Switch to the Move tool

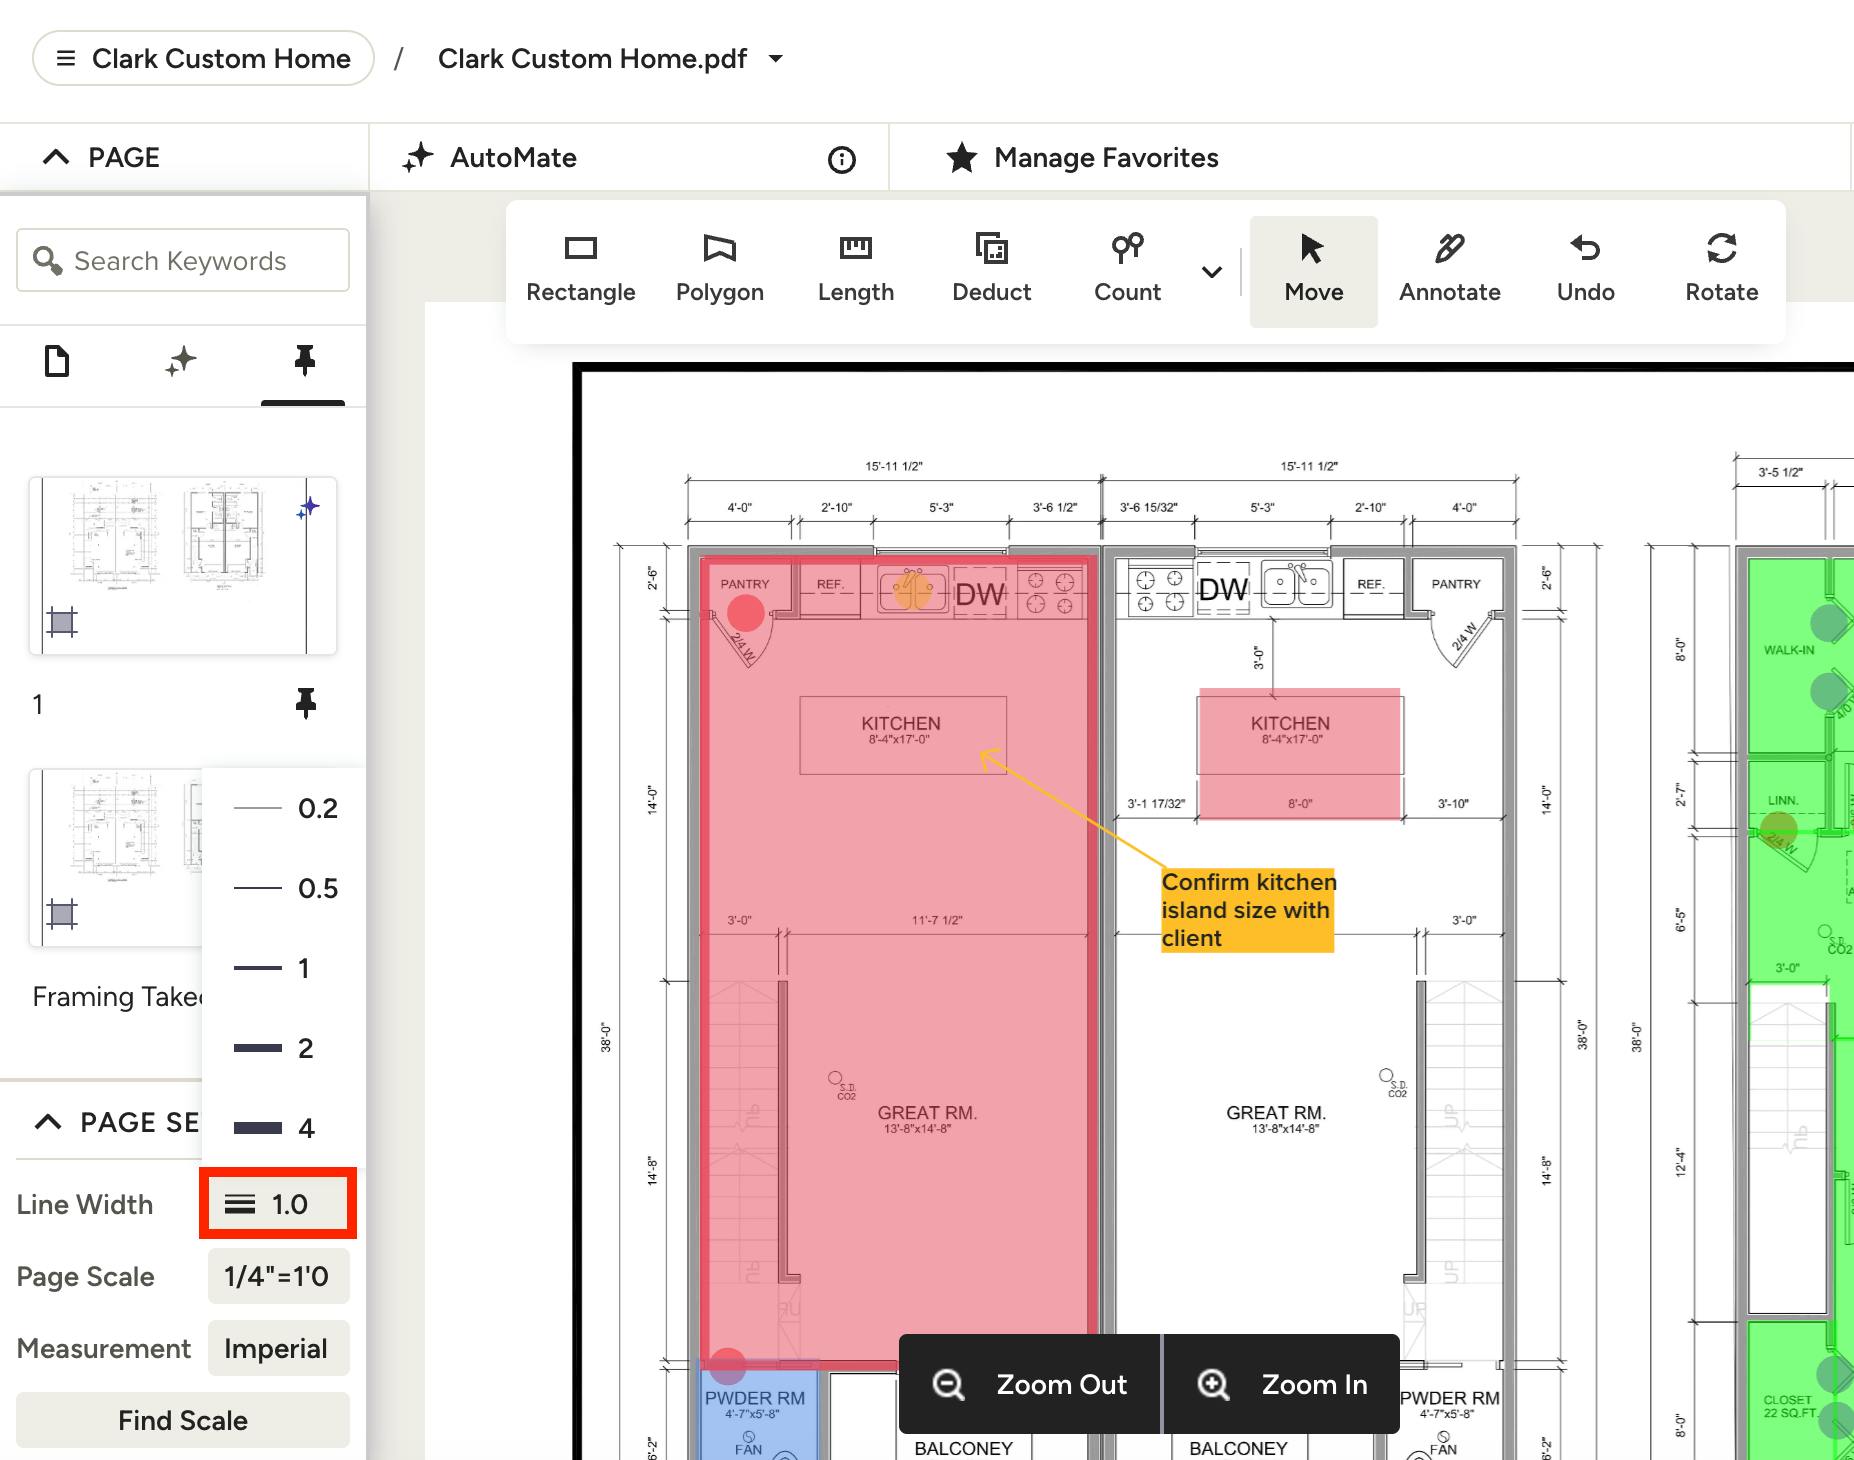click(x=1313, y=270)
